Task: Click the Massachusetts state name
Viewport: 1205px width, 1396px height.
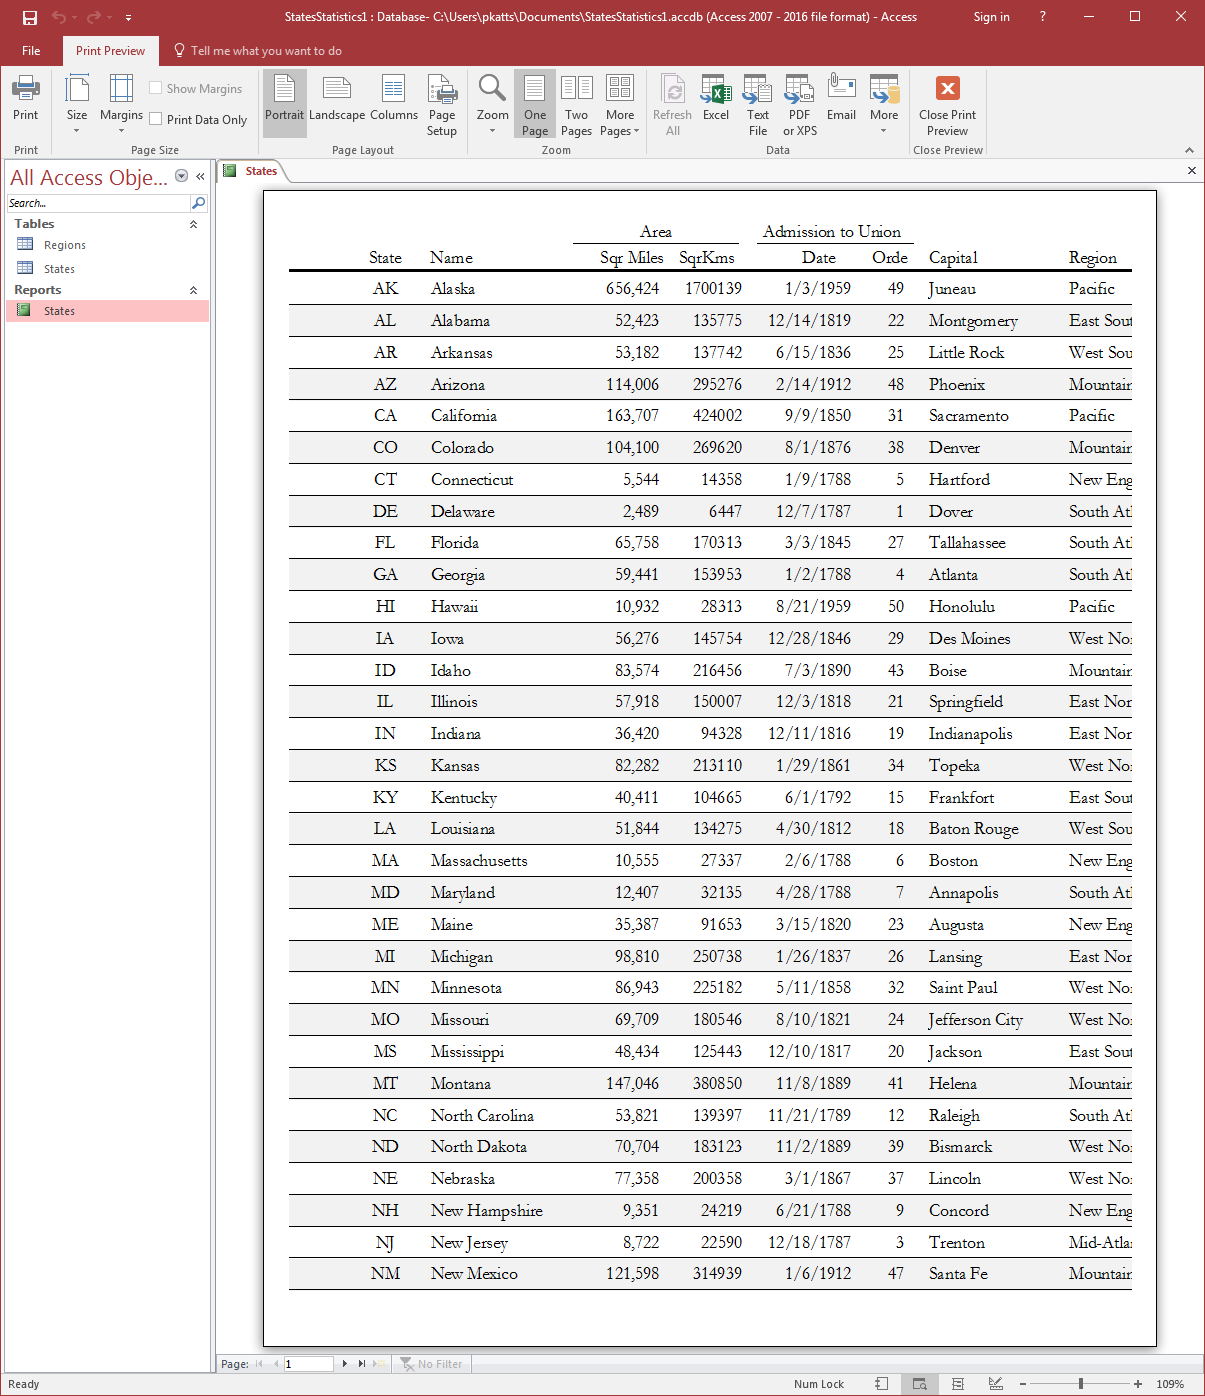Action: [x=479, y=861]
